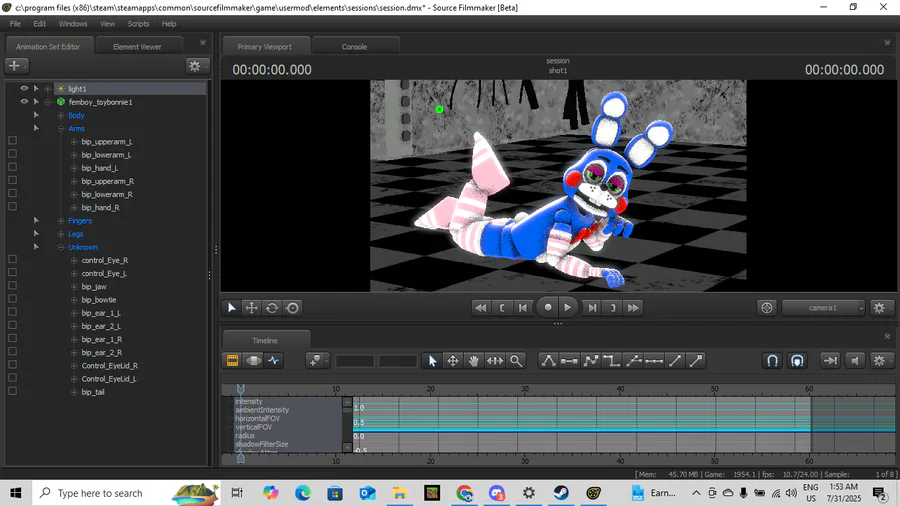Select the timeline arrow select tool
900x506 pixels.
(432, 360)
